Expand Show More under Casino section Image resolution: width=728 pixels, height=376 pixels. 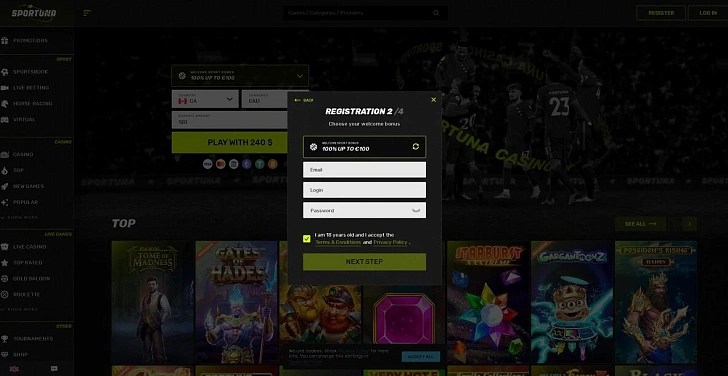coord(20,217)
